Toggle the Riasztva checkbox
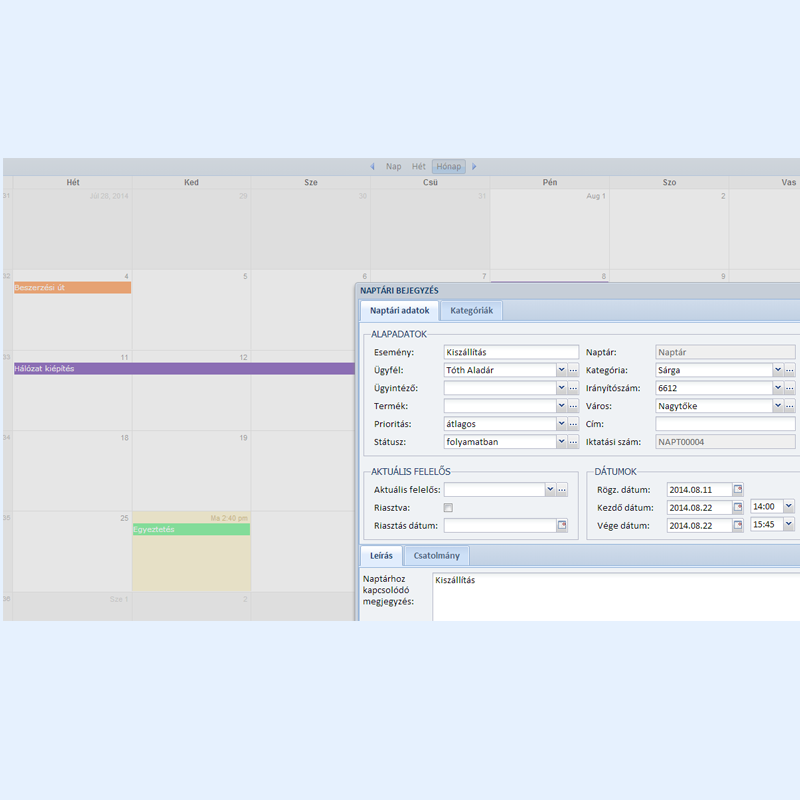Image resolution: width=800 pixels, height=800 pixels. 448,508
